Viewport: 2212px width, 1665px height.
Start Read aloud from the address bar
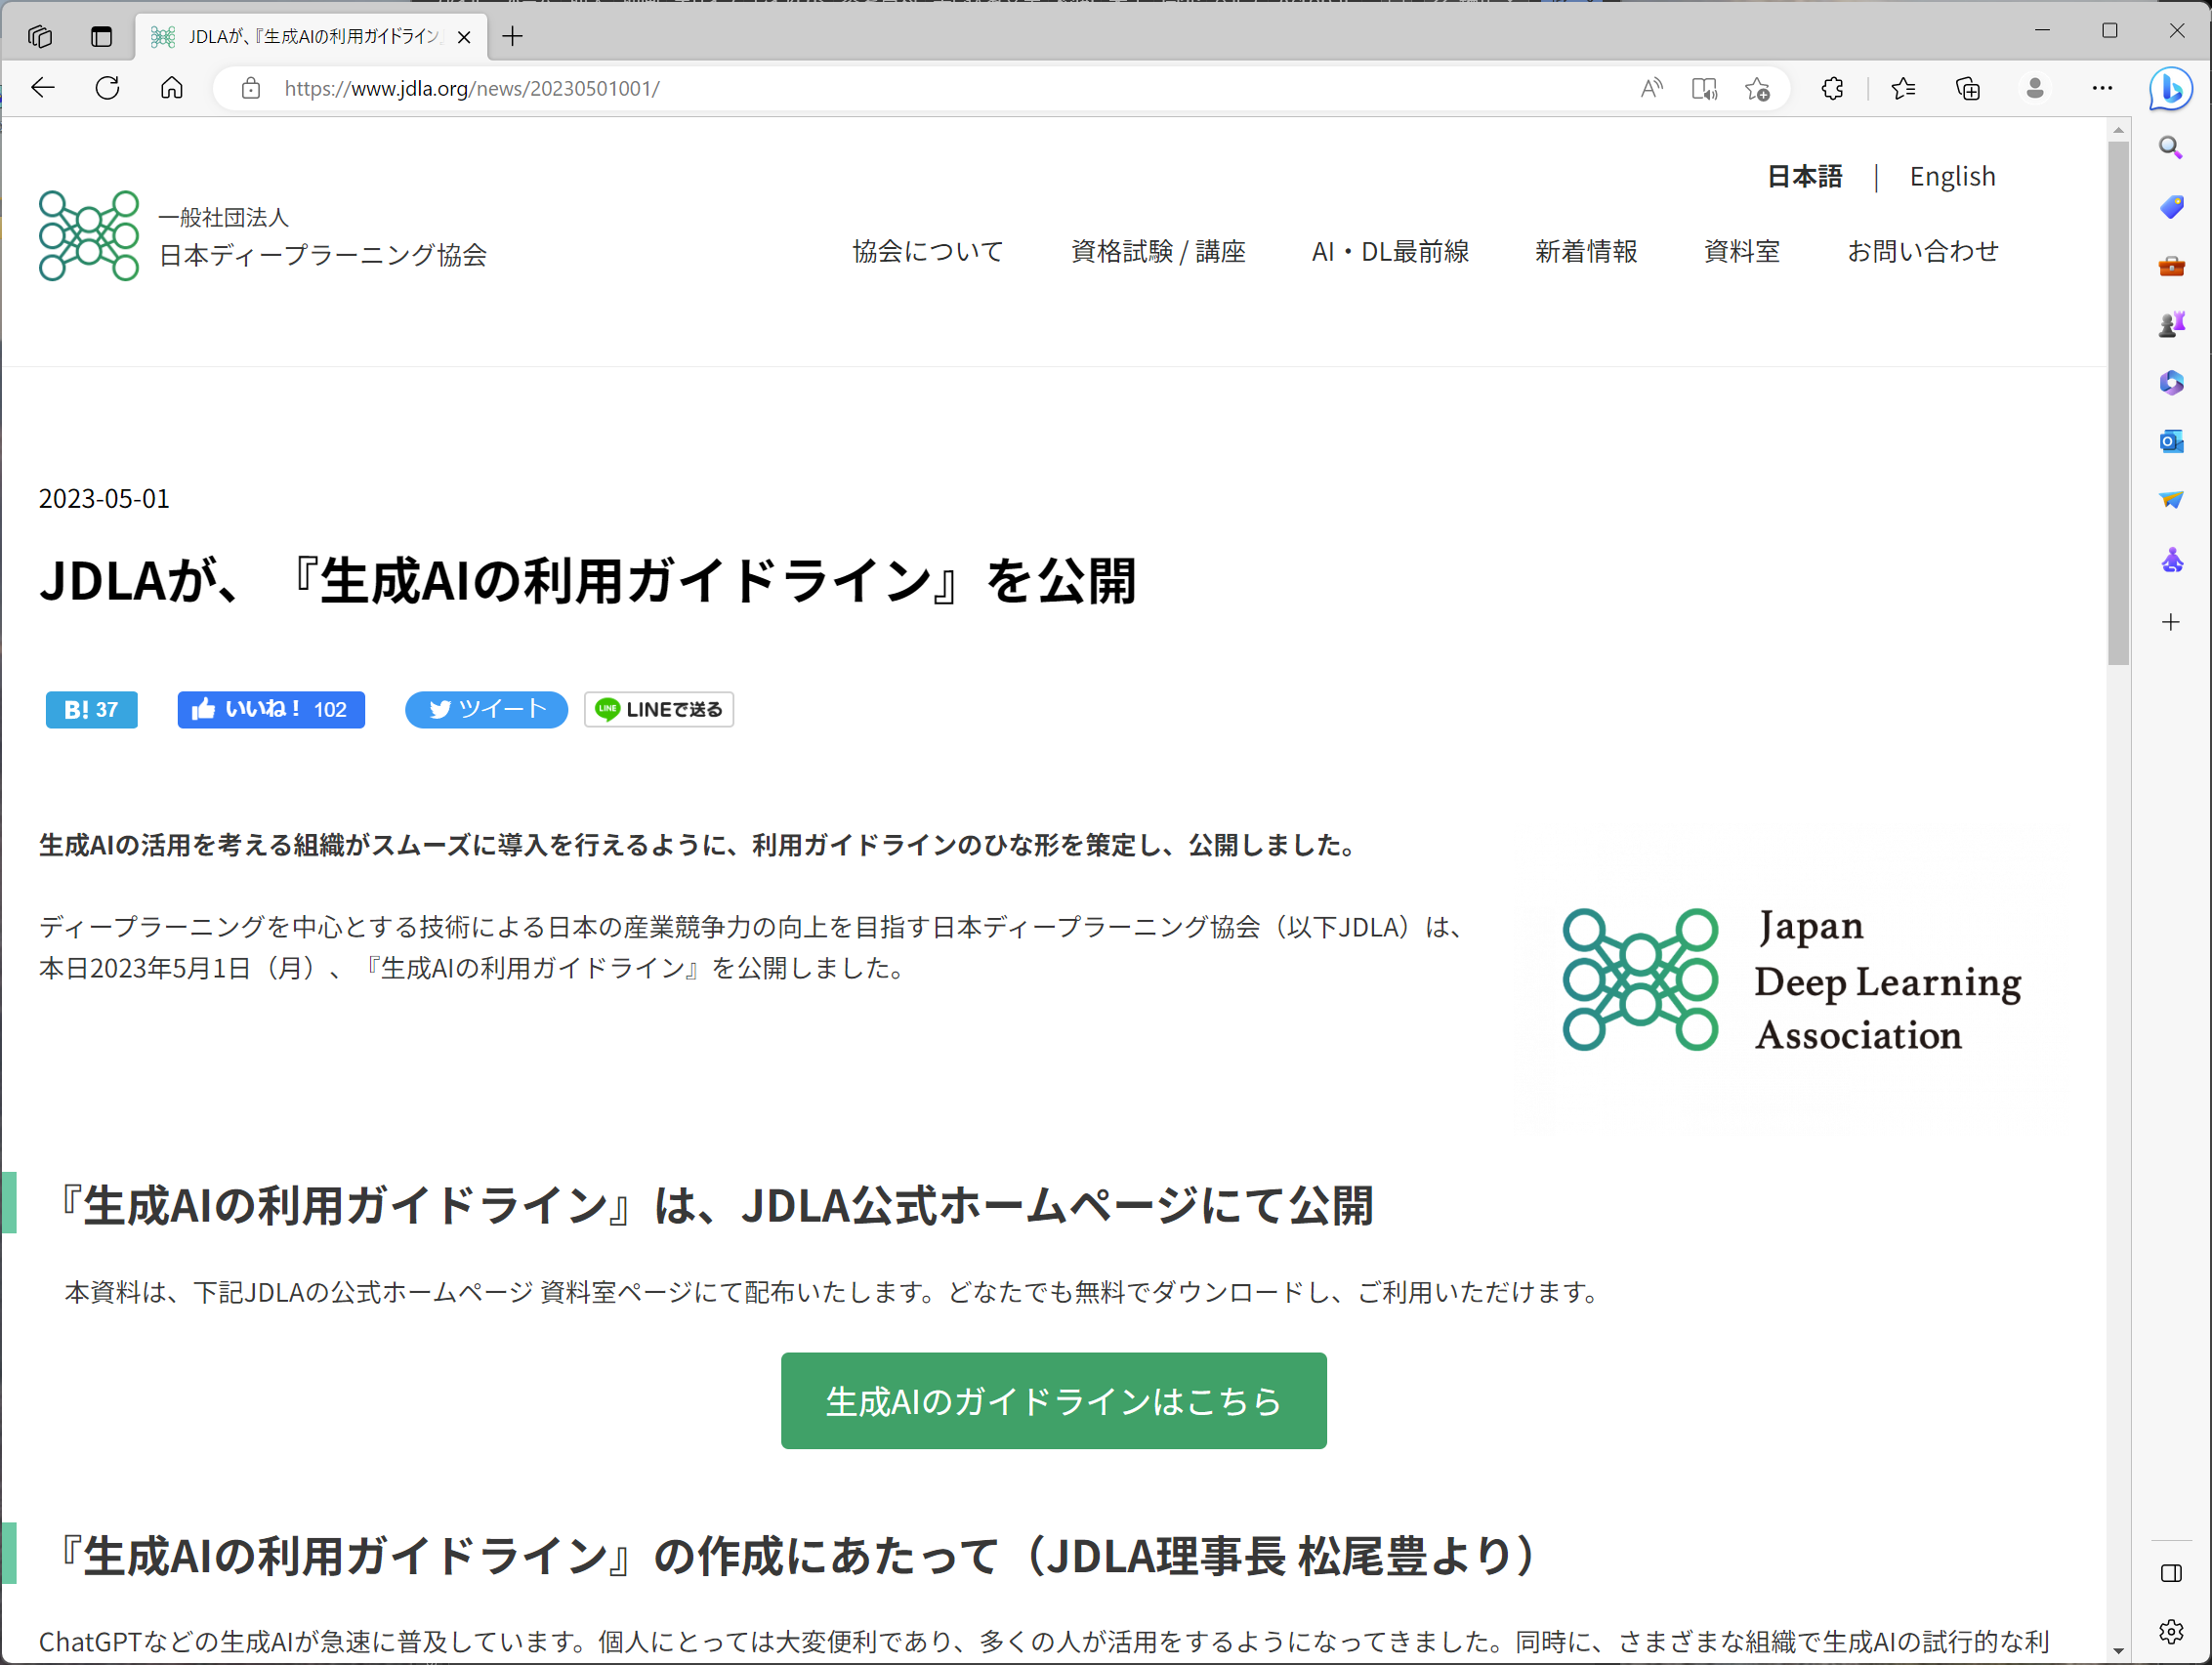[x=1651, y=88]
